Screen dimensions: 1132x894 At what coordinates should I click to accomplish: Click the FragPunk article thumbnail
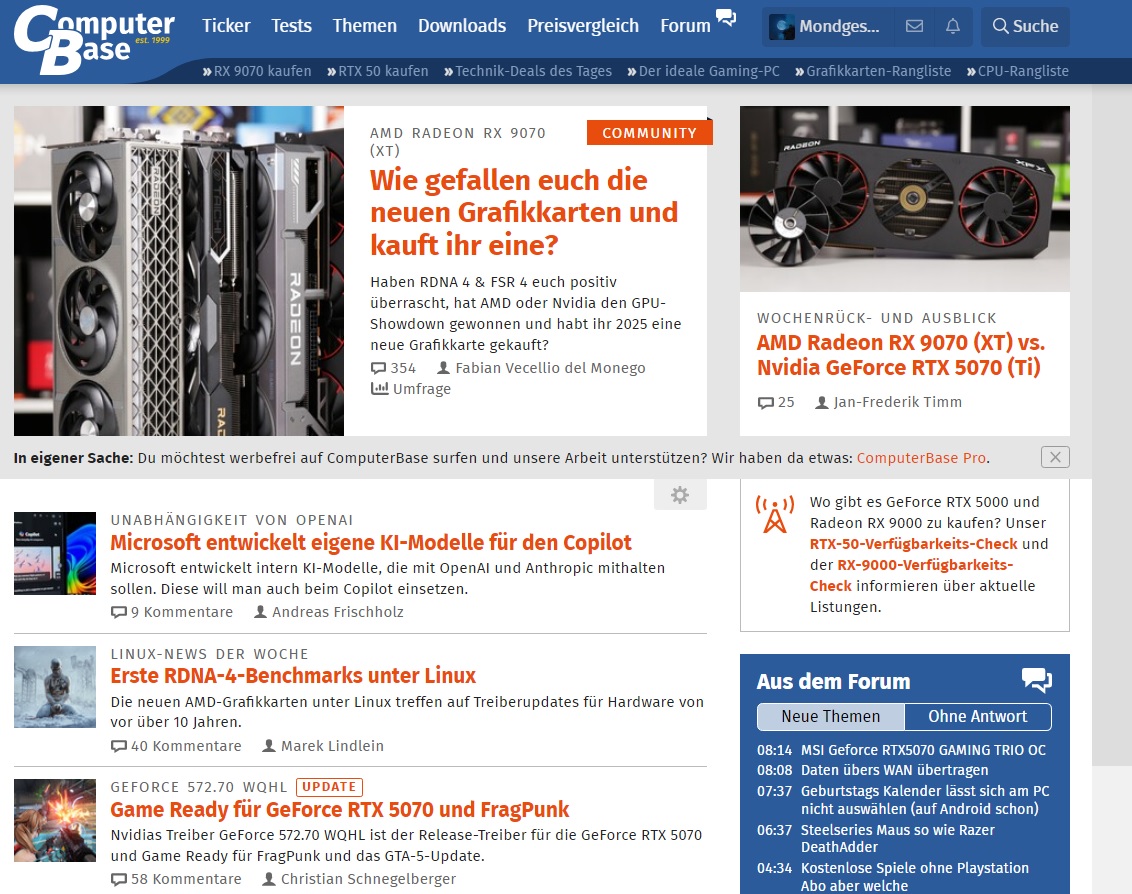pyautogui.click(x=55, y=820)
